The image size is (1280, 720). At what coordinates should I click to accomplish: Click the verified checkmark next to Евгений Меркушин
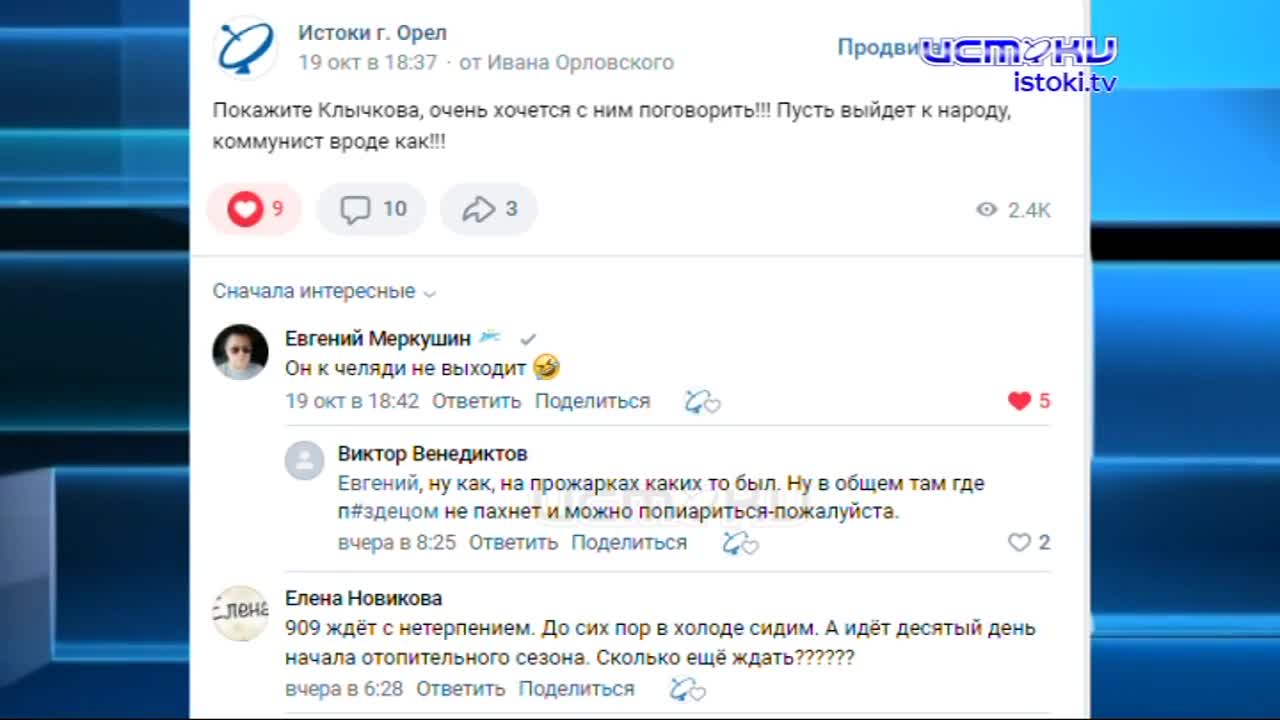click(x=527, y=338)
